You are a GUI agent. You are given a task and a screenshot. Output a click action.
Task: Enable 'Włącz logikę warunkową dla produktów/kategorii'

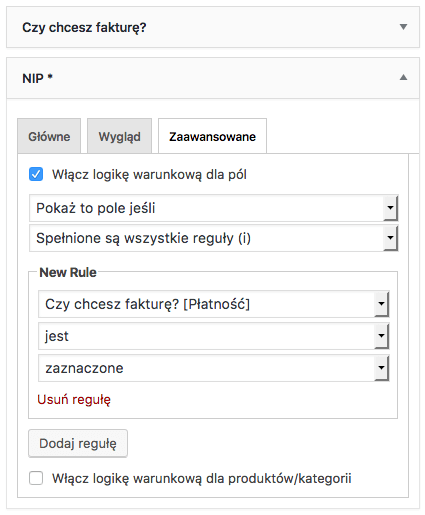pos(36,478)
